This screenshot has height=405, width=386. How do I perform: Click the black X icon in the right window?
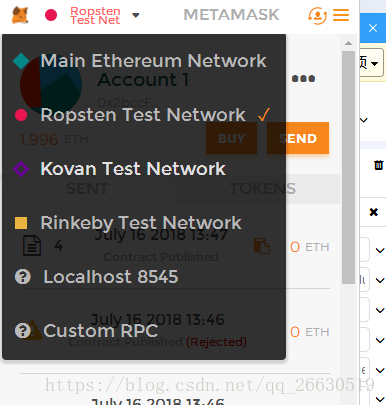click(374, 212)
